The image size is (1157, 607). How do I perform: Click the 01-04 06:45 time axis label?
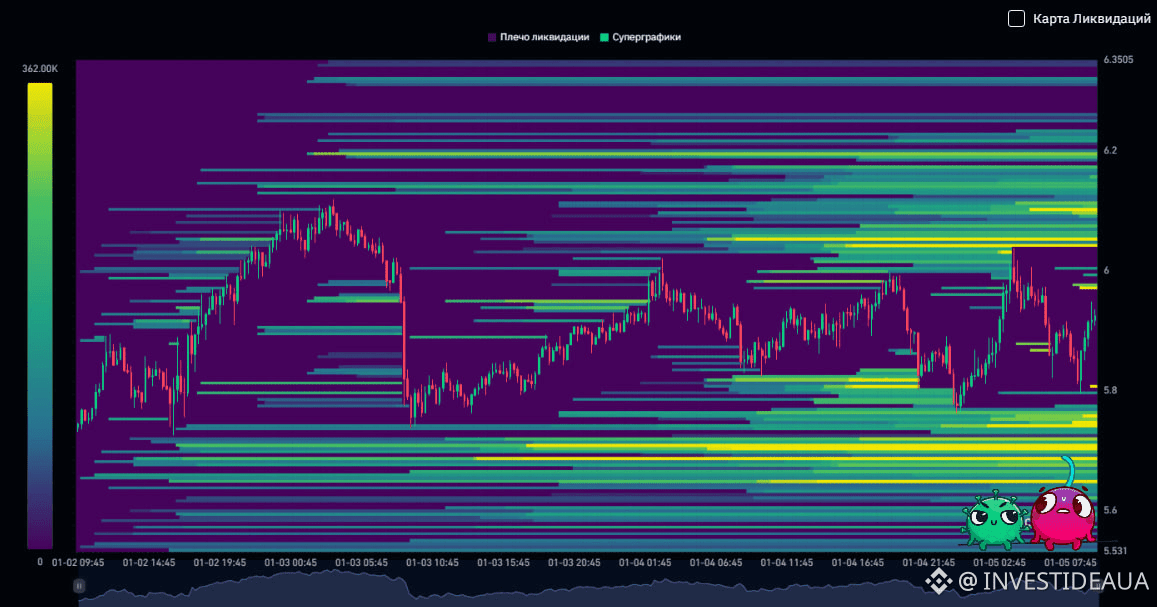click(x=716, y=563)
